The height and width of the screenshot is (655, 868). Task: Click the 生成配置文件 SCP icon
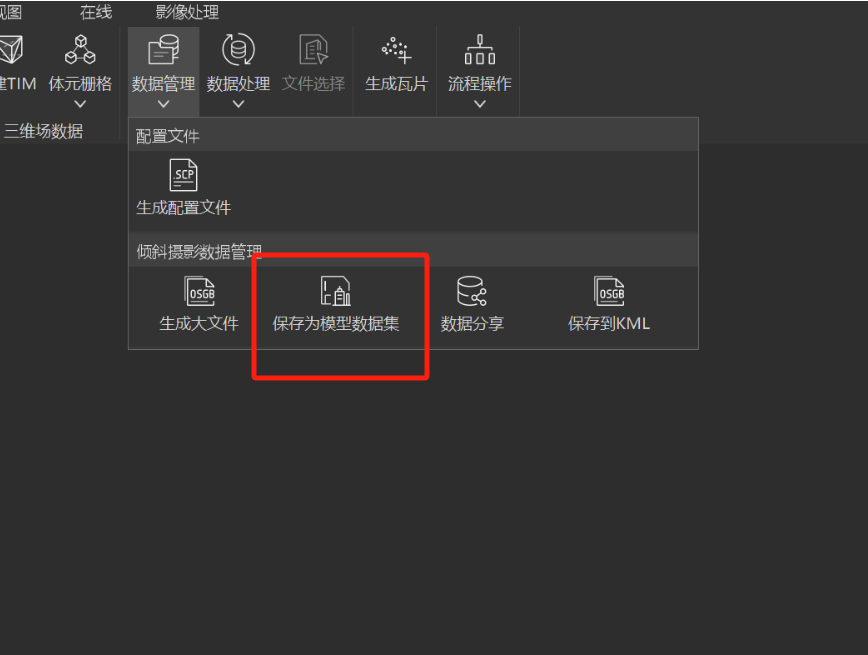183,175
